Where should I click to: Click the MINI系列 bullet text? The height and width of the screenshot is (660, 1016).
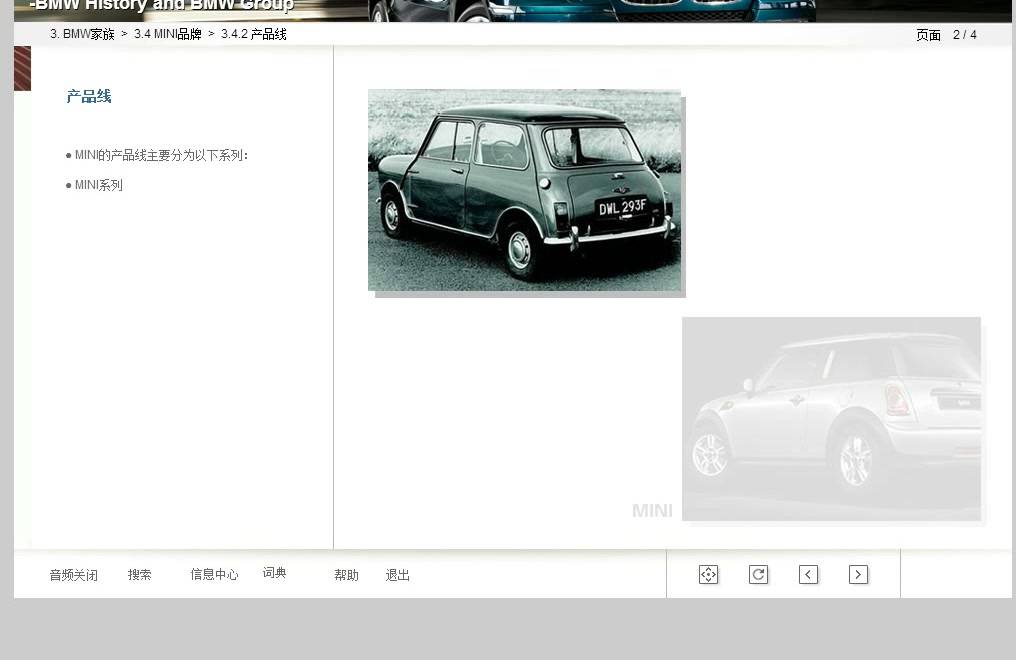click(x=98, y=185)
